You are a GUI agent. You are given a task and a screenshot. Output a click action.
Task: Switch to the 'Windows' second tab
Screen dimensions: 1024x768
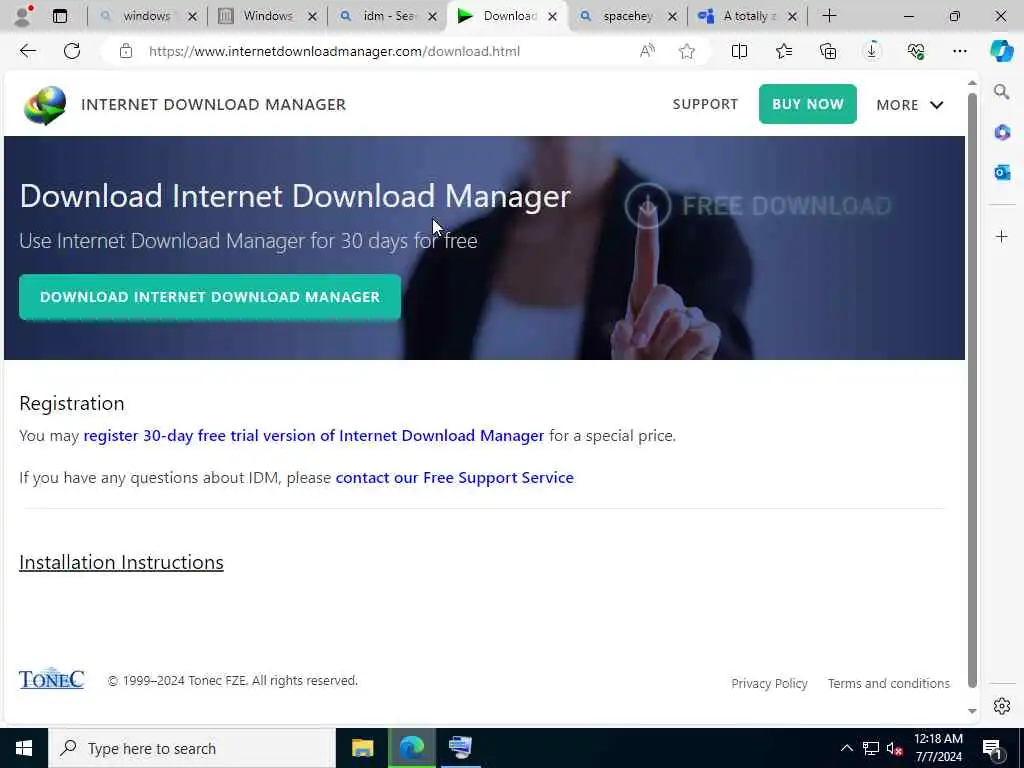coord(268,16)
